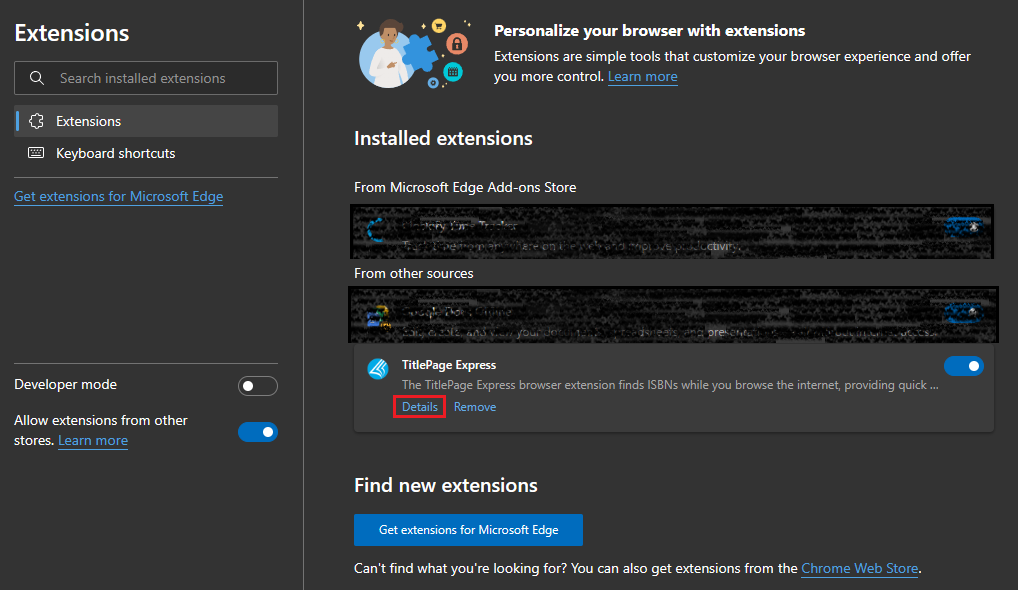Turn off Allow extensions from other stores
Screen dimensions: 1018x590
coord(257,432)
